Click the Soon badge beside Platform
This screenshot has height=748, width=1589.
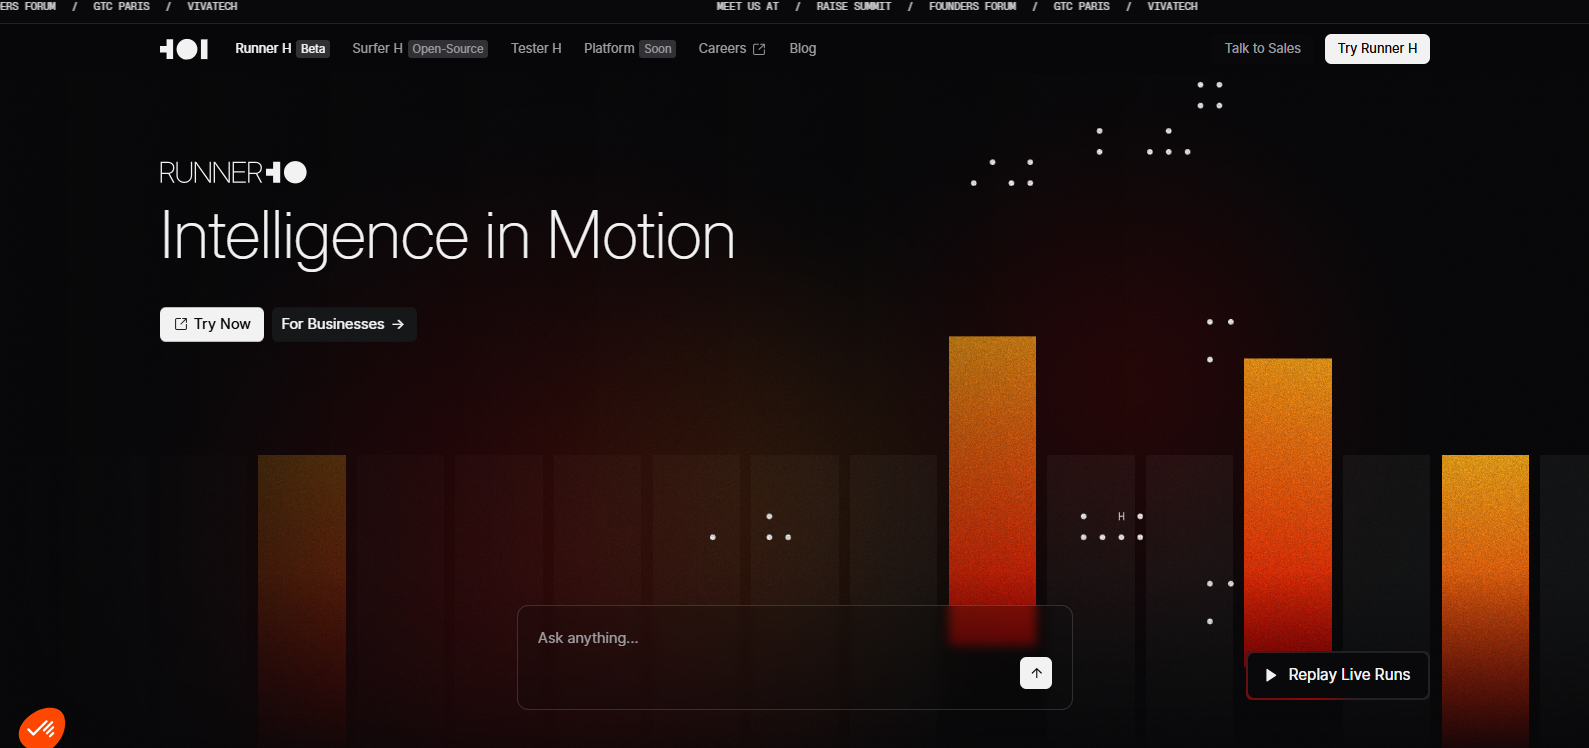pyautogui.click(x=658, y=49)
